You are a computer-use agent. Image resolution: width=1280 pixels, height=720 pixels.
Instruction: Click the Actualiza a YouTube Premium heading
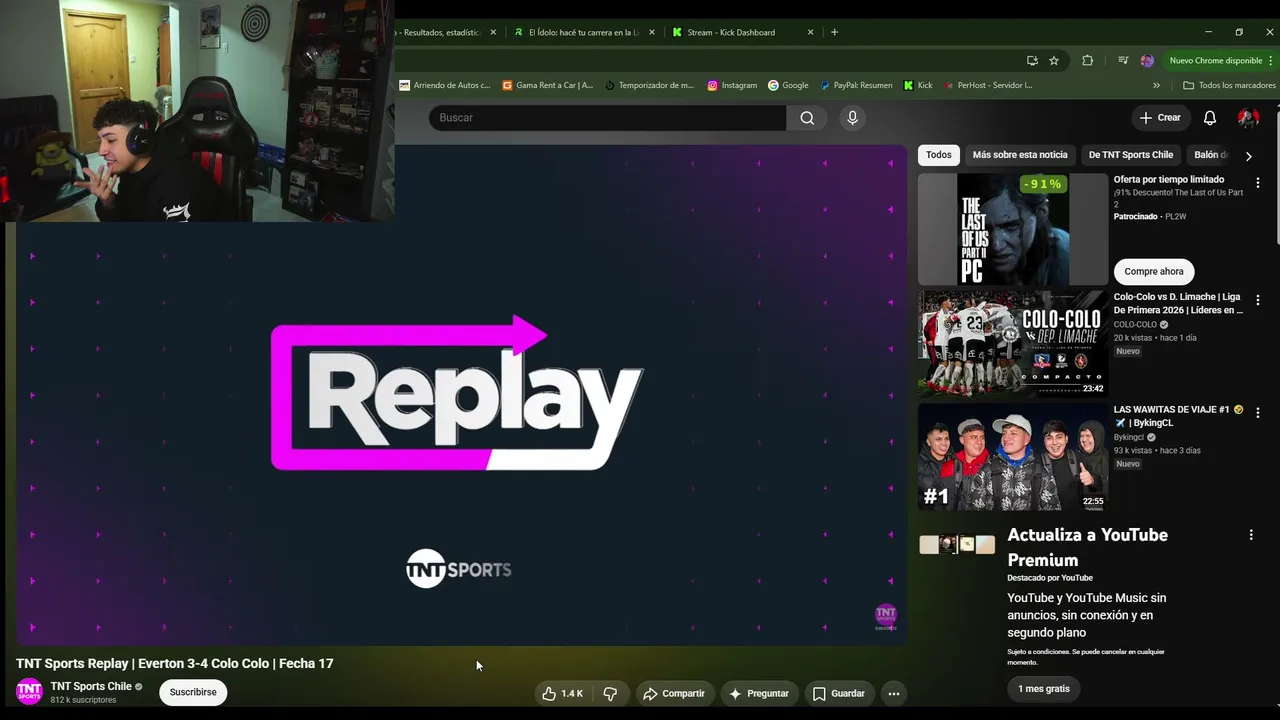tap(1088, 547)
